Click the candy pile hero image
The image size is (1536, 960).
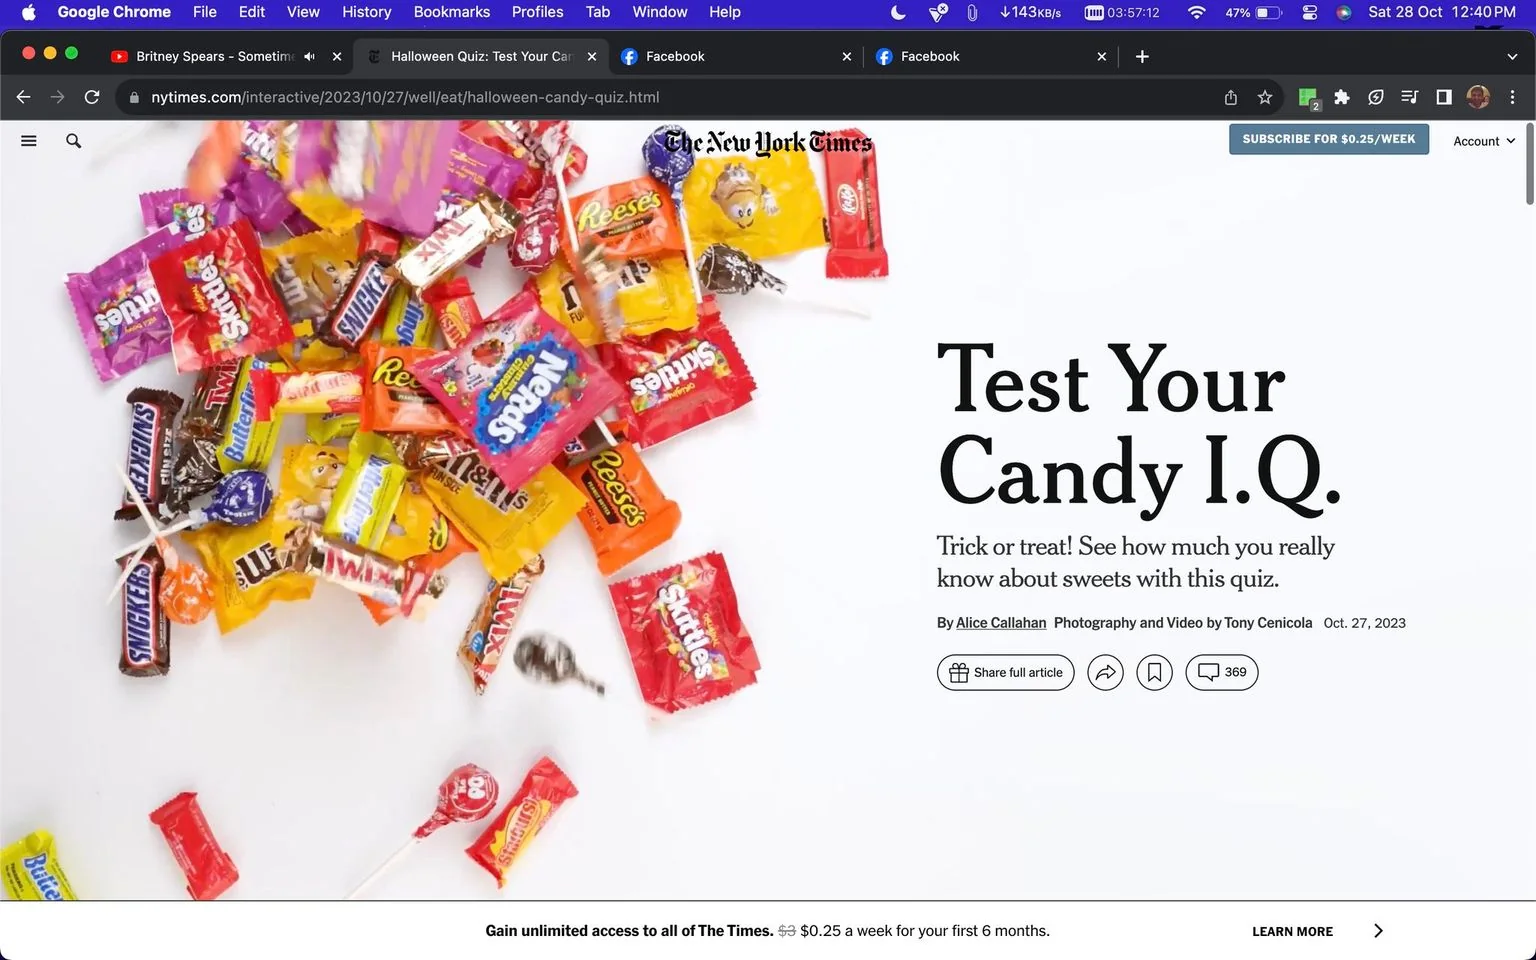click(445, 510)
